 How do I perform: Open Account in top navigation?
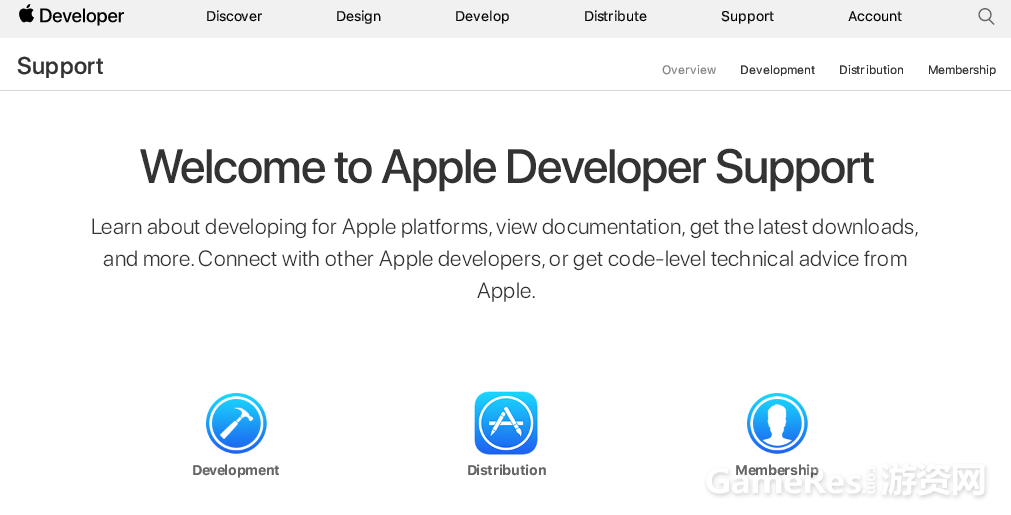pos(875,16)
